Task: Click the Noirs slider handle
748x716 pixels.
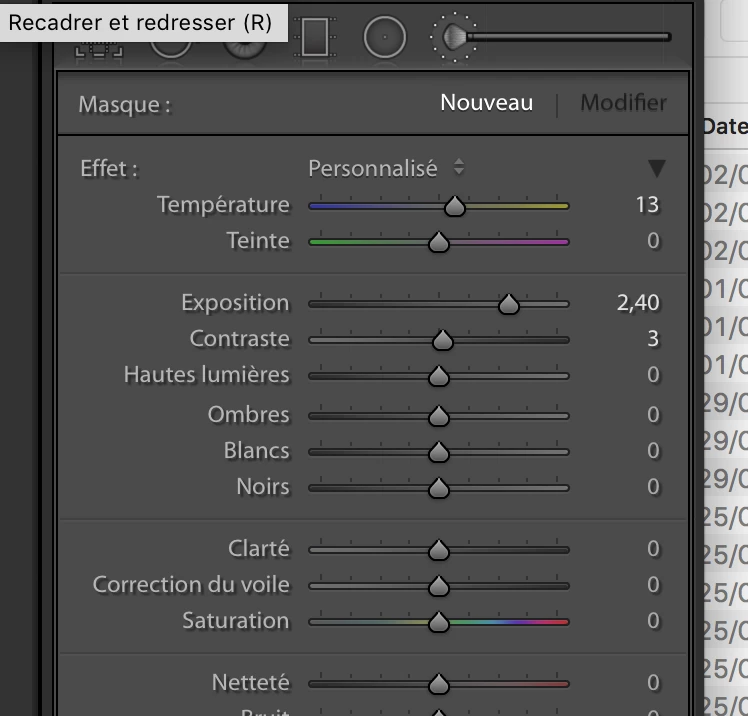Action: [x=438, y=488]
